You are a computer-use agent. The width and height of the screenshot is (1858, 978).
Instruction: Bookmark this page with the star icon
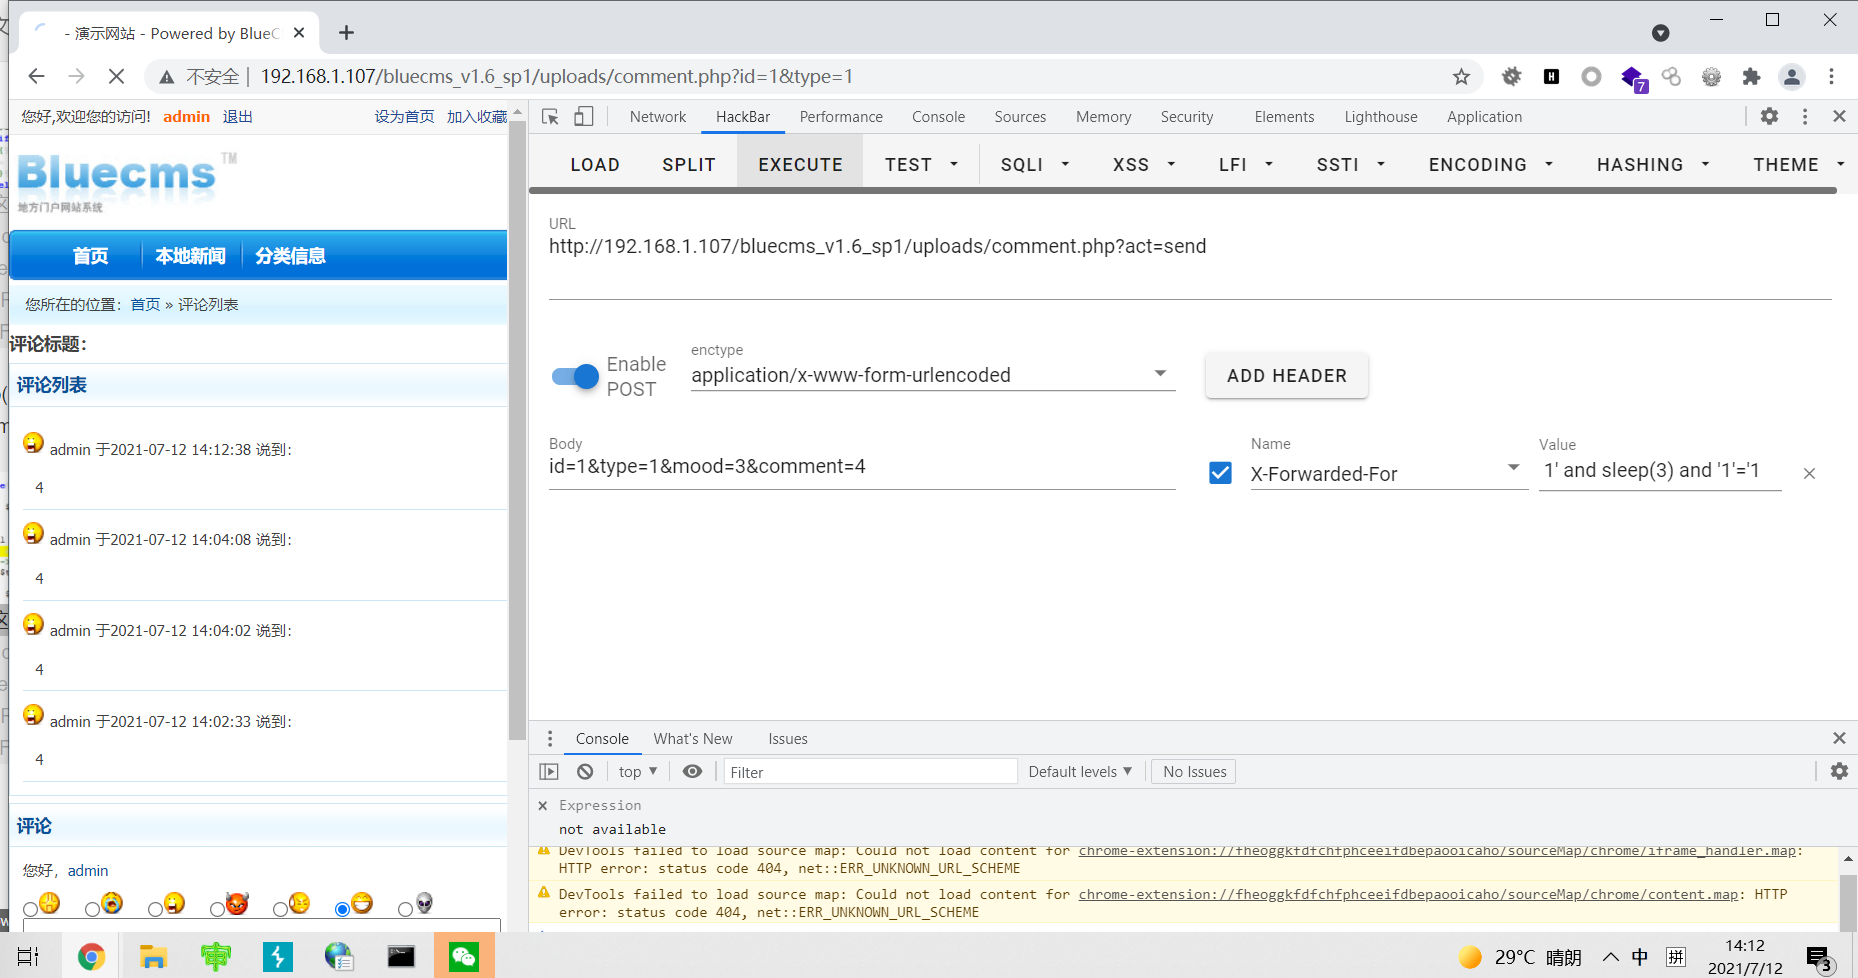1461,76
